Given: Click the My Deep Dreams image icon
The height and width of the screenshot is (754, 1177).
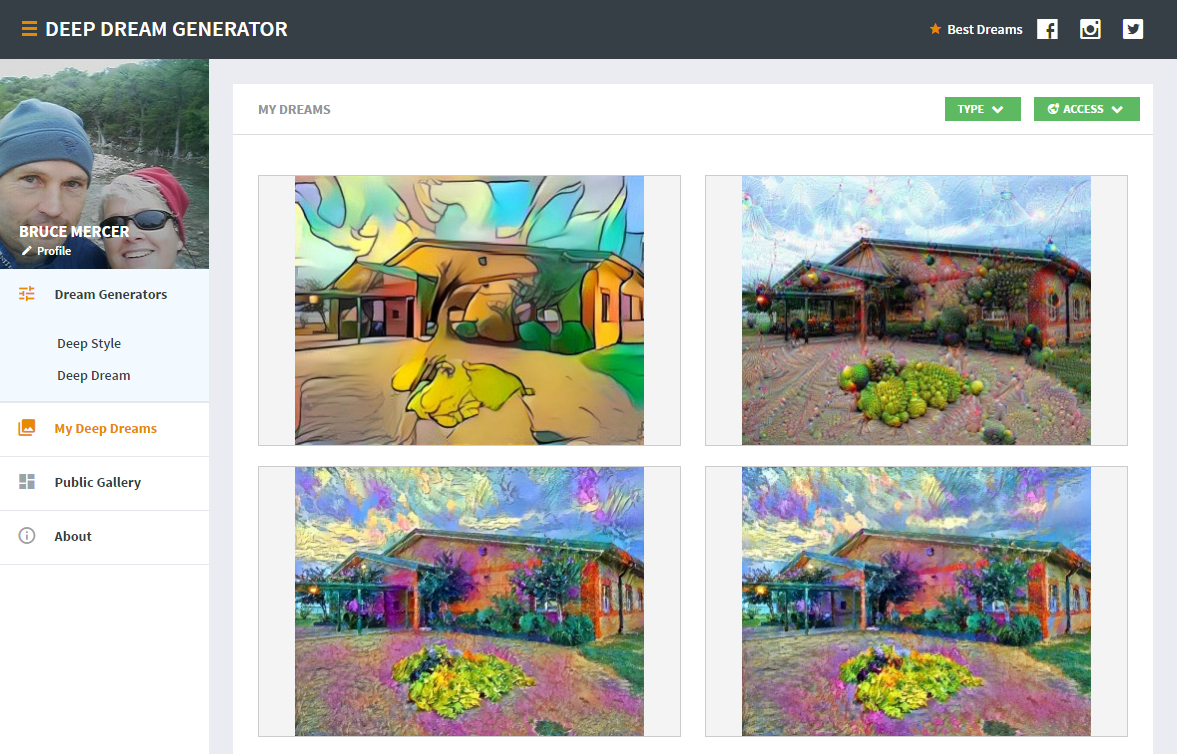Looking at the screenshot, I should (x=27, y=427).
